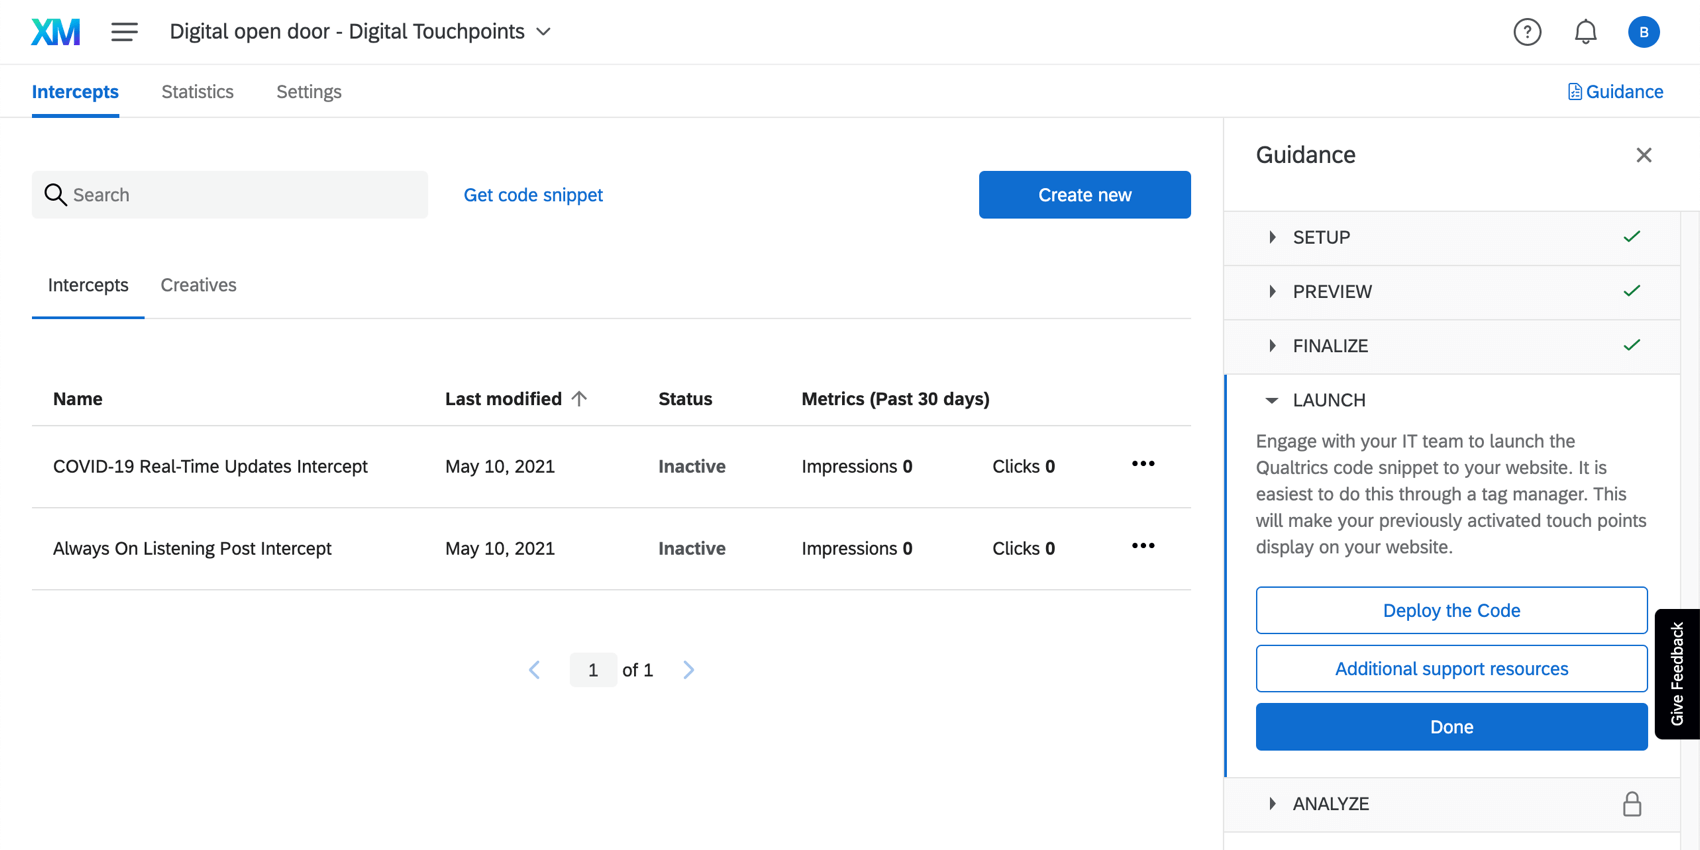Open options for Always On Listening Post Intercept

pyautogui.click(x=1143, y=546)
